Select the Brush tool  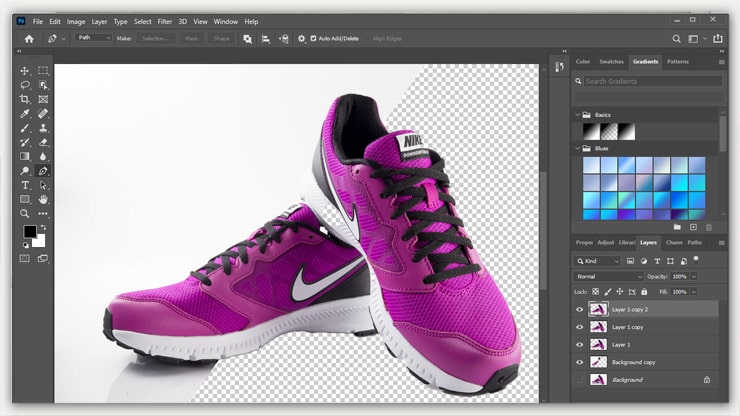click(25, 128)
